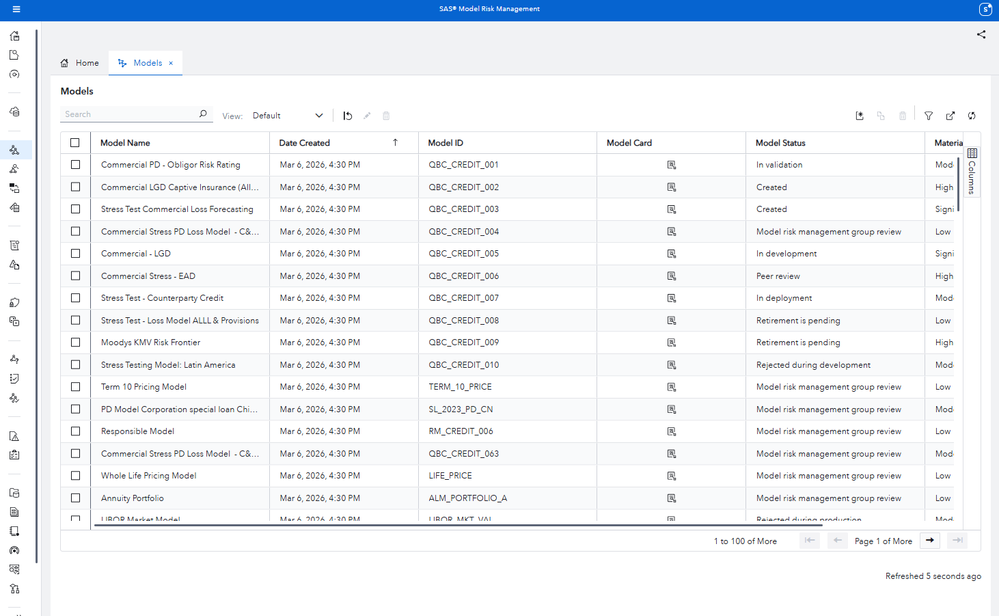Open model card for QBC_CREDIT_001
This screenshot has height=616, width=999.
[671, 165]
